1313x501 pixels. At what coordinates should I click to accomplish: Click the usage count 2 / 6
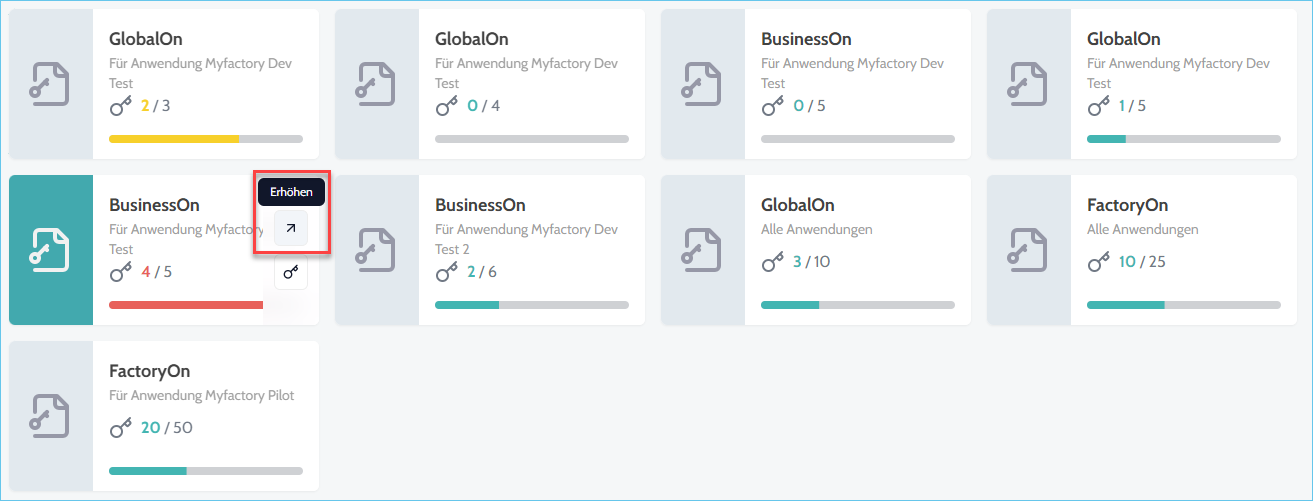[482, 271]
